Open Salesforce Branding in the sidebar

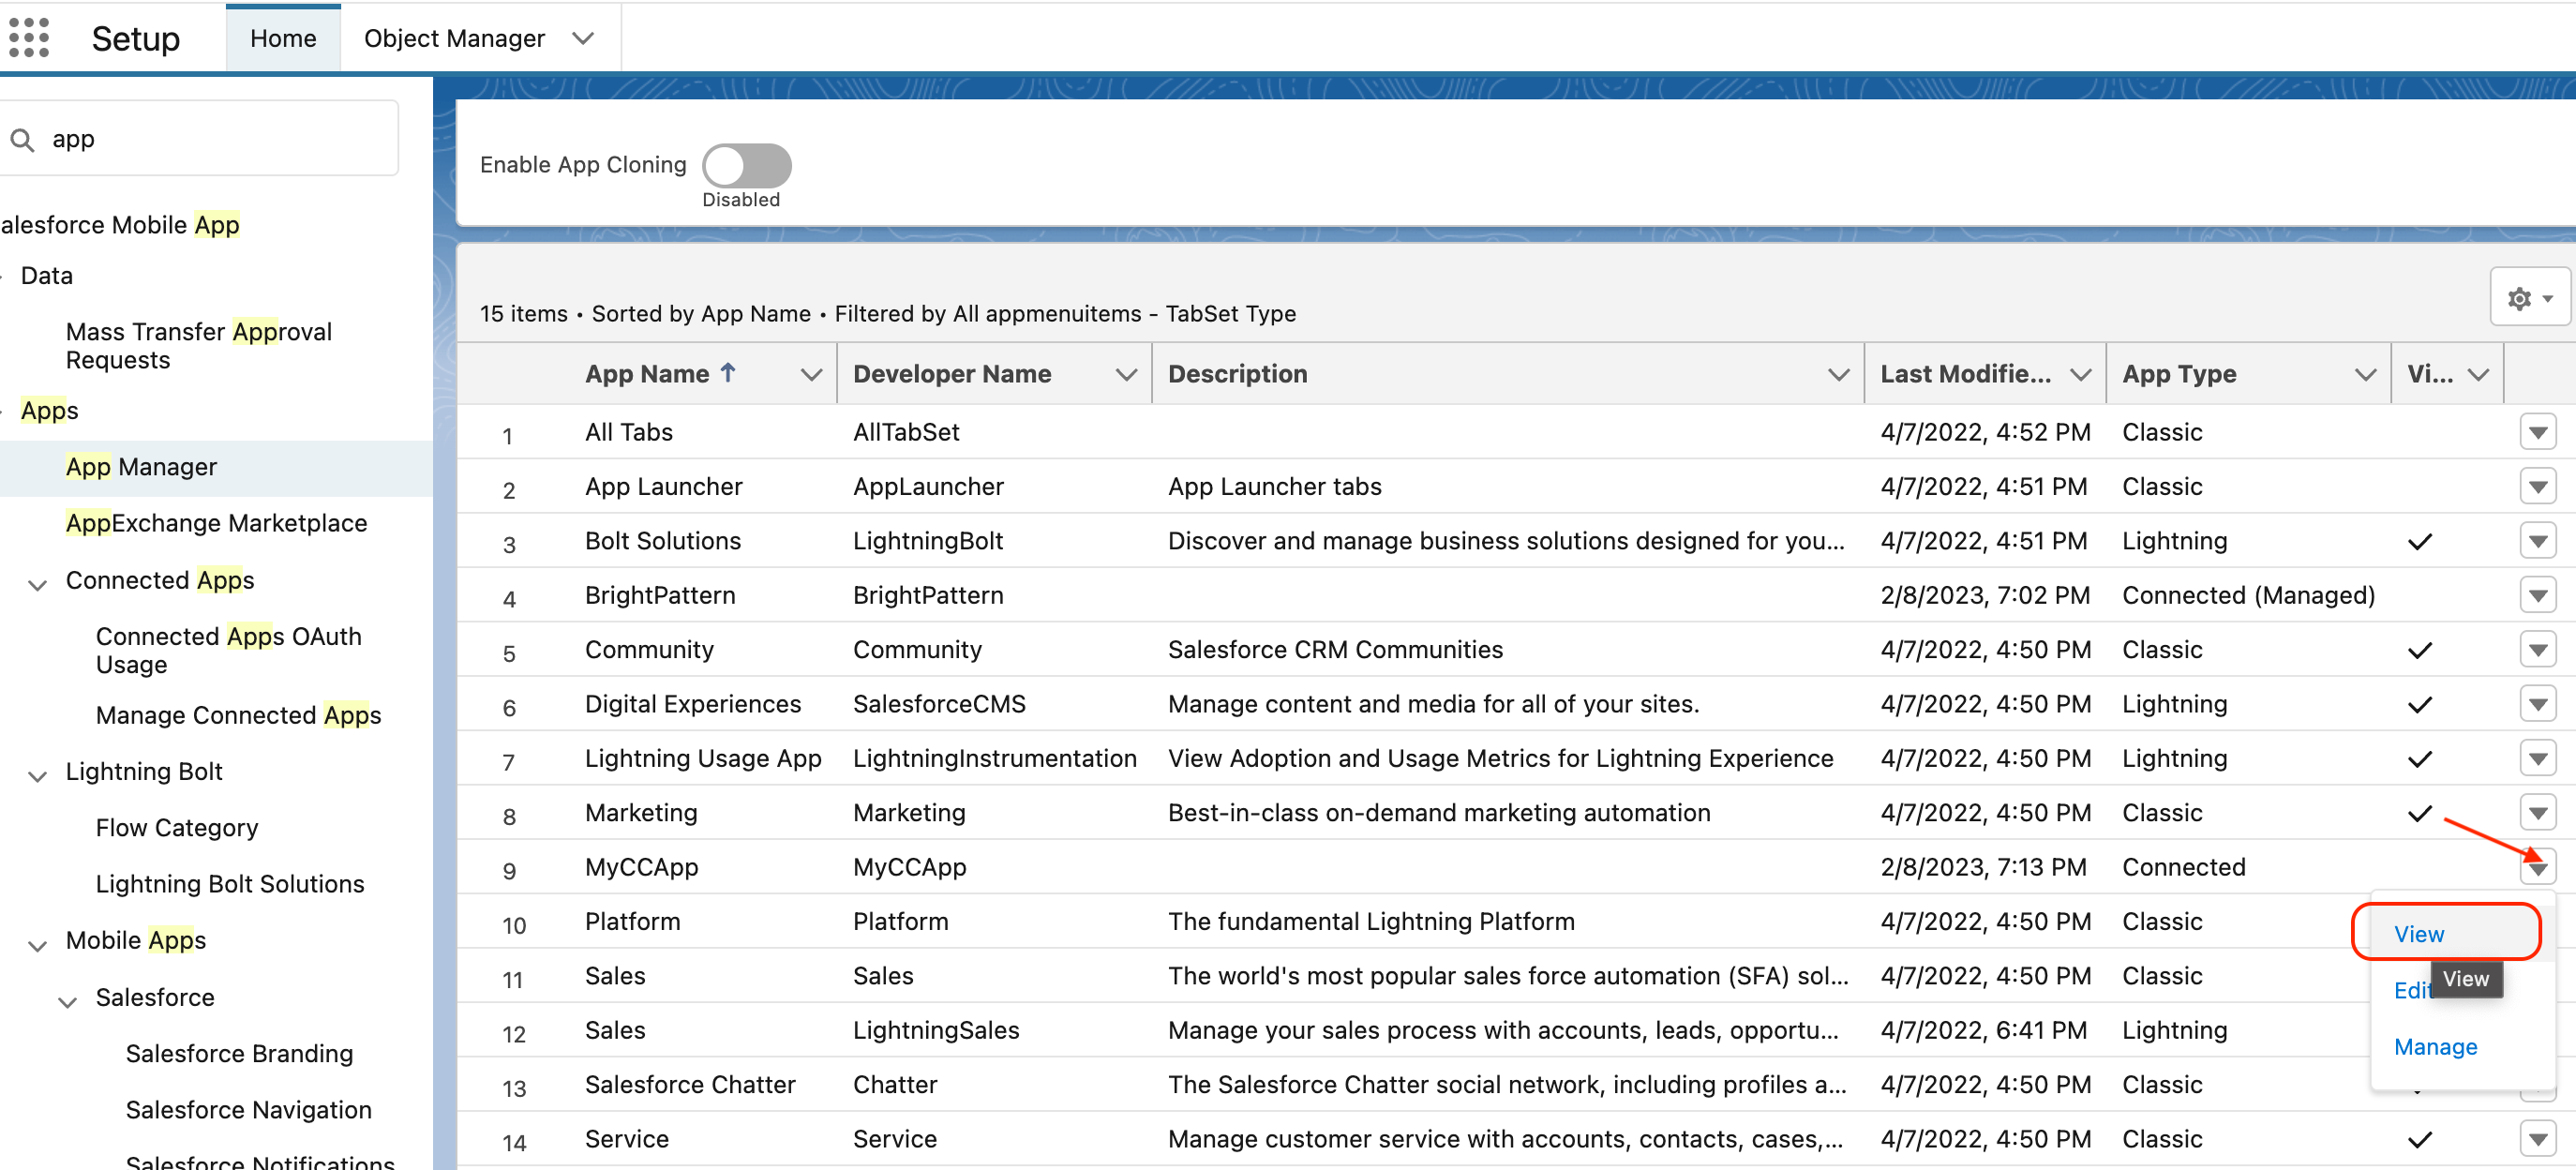click(239, 1054)
